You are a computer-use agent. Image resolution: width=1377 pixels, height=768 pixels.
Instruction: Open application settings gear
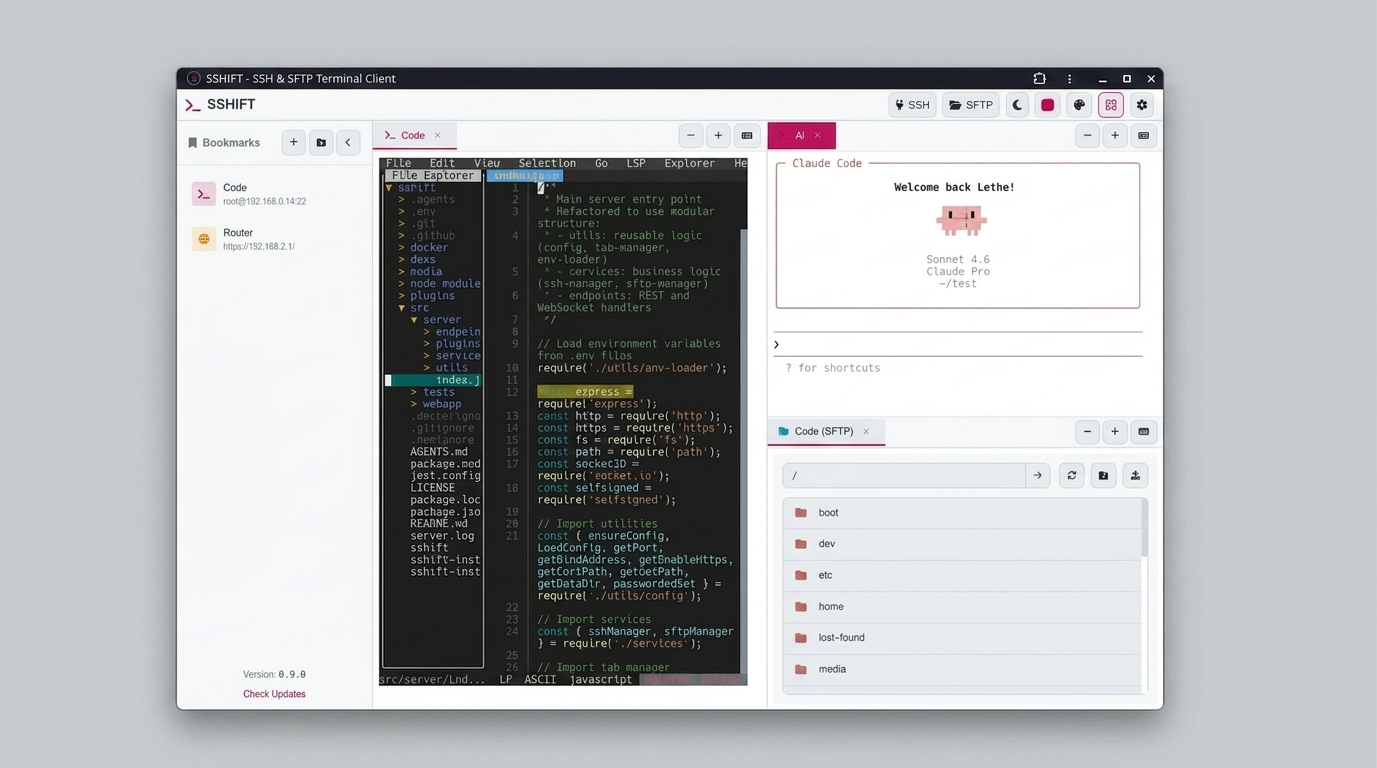(x=1141, y=104)
